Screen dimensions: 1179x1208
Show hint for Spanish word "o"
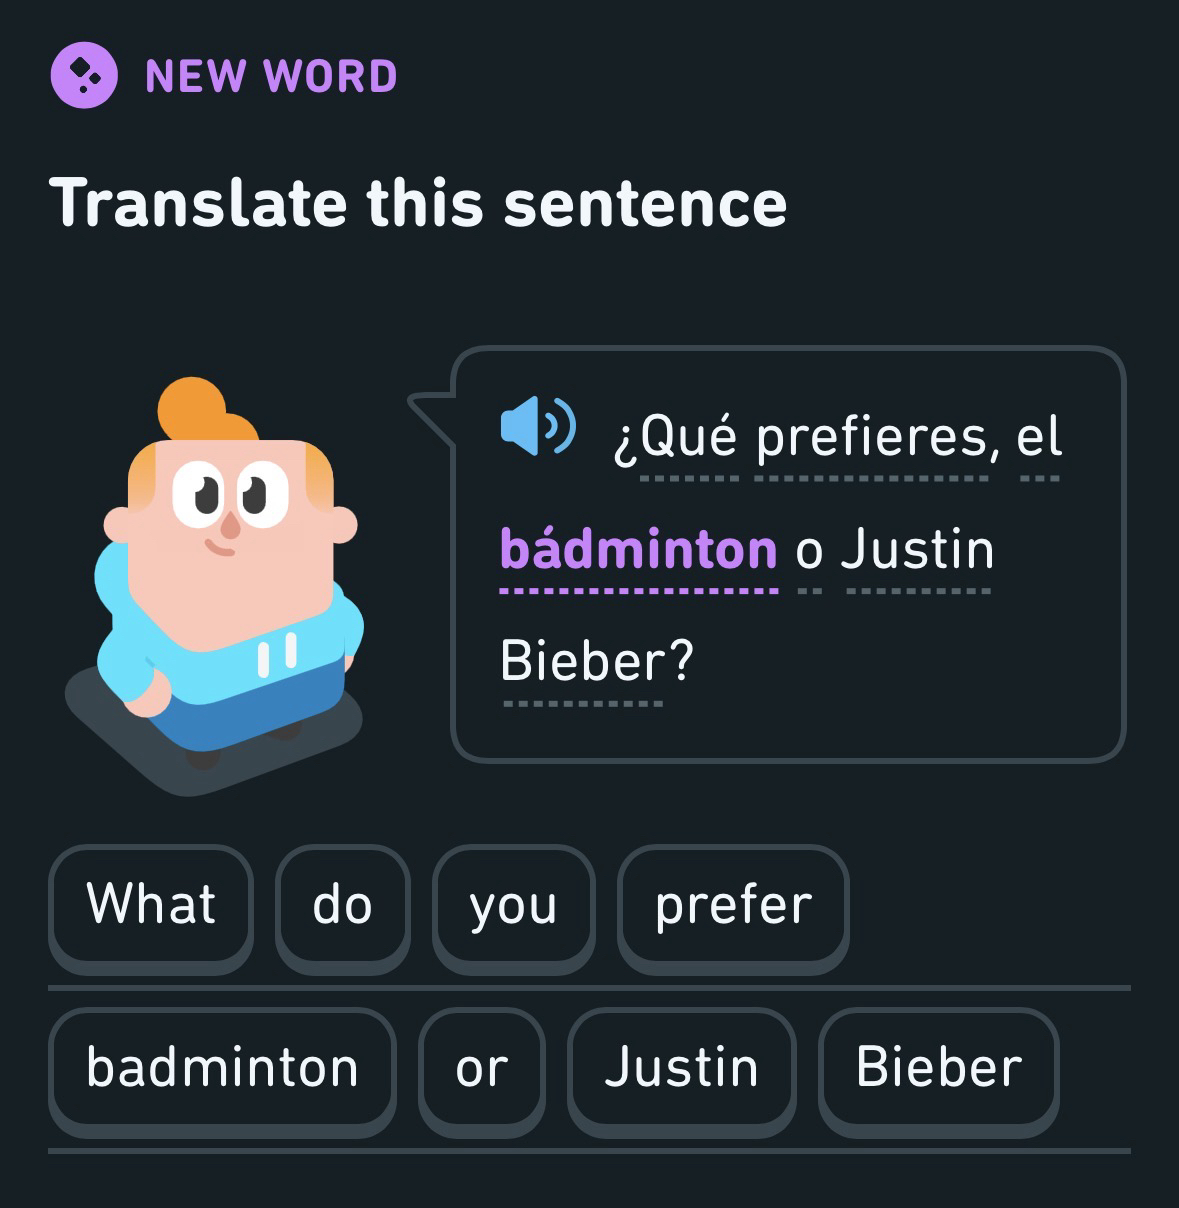tap(809, 552)
